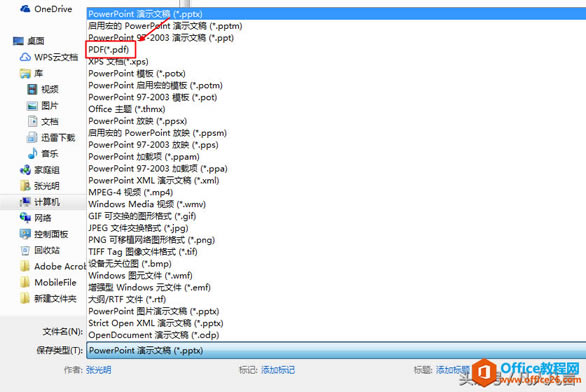The image size is (586, 392).
Task: Click the Documents (文档) library icon
Action: pos(33,121)
